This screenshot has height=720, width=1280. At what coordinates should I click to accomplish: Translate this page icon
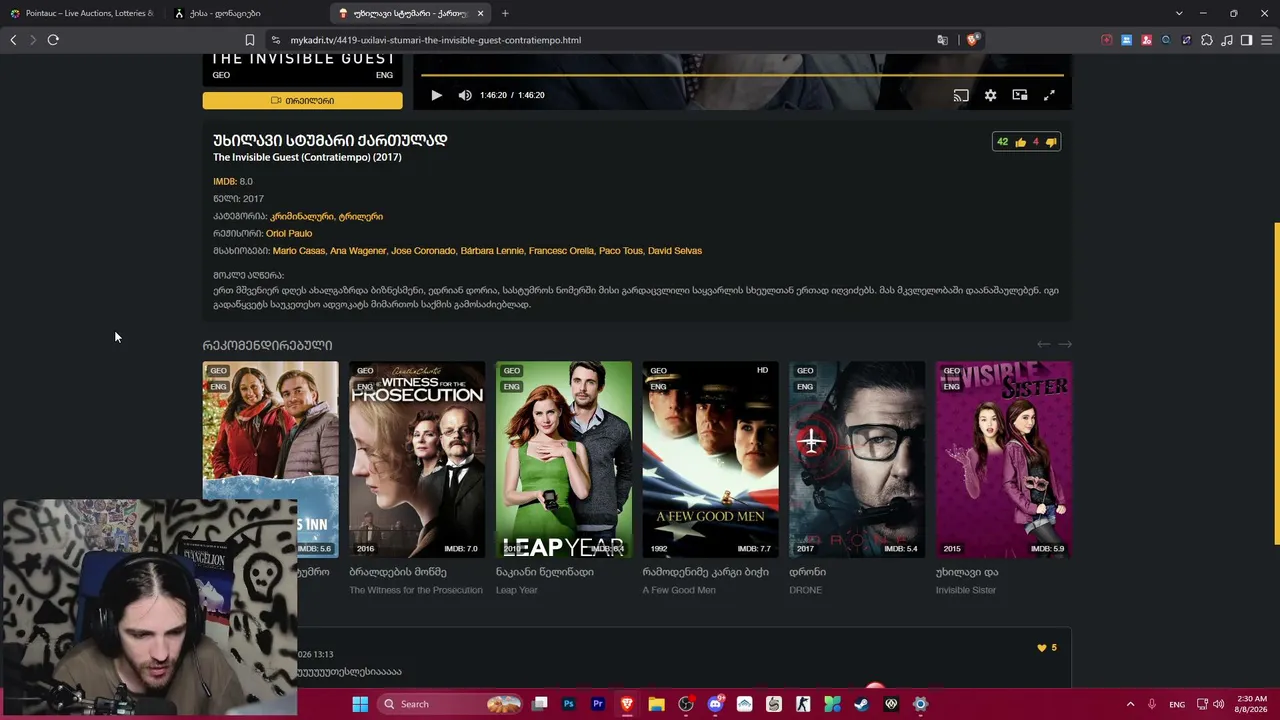tap(942, 40)
